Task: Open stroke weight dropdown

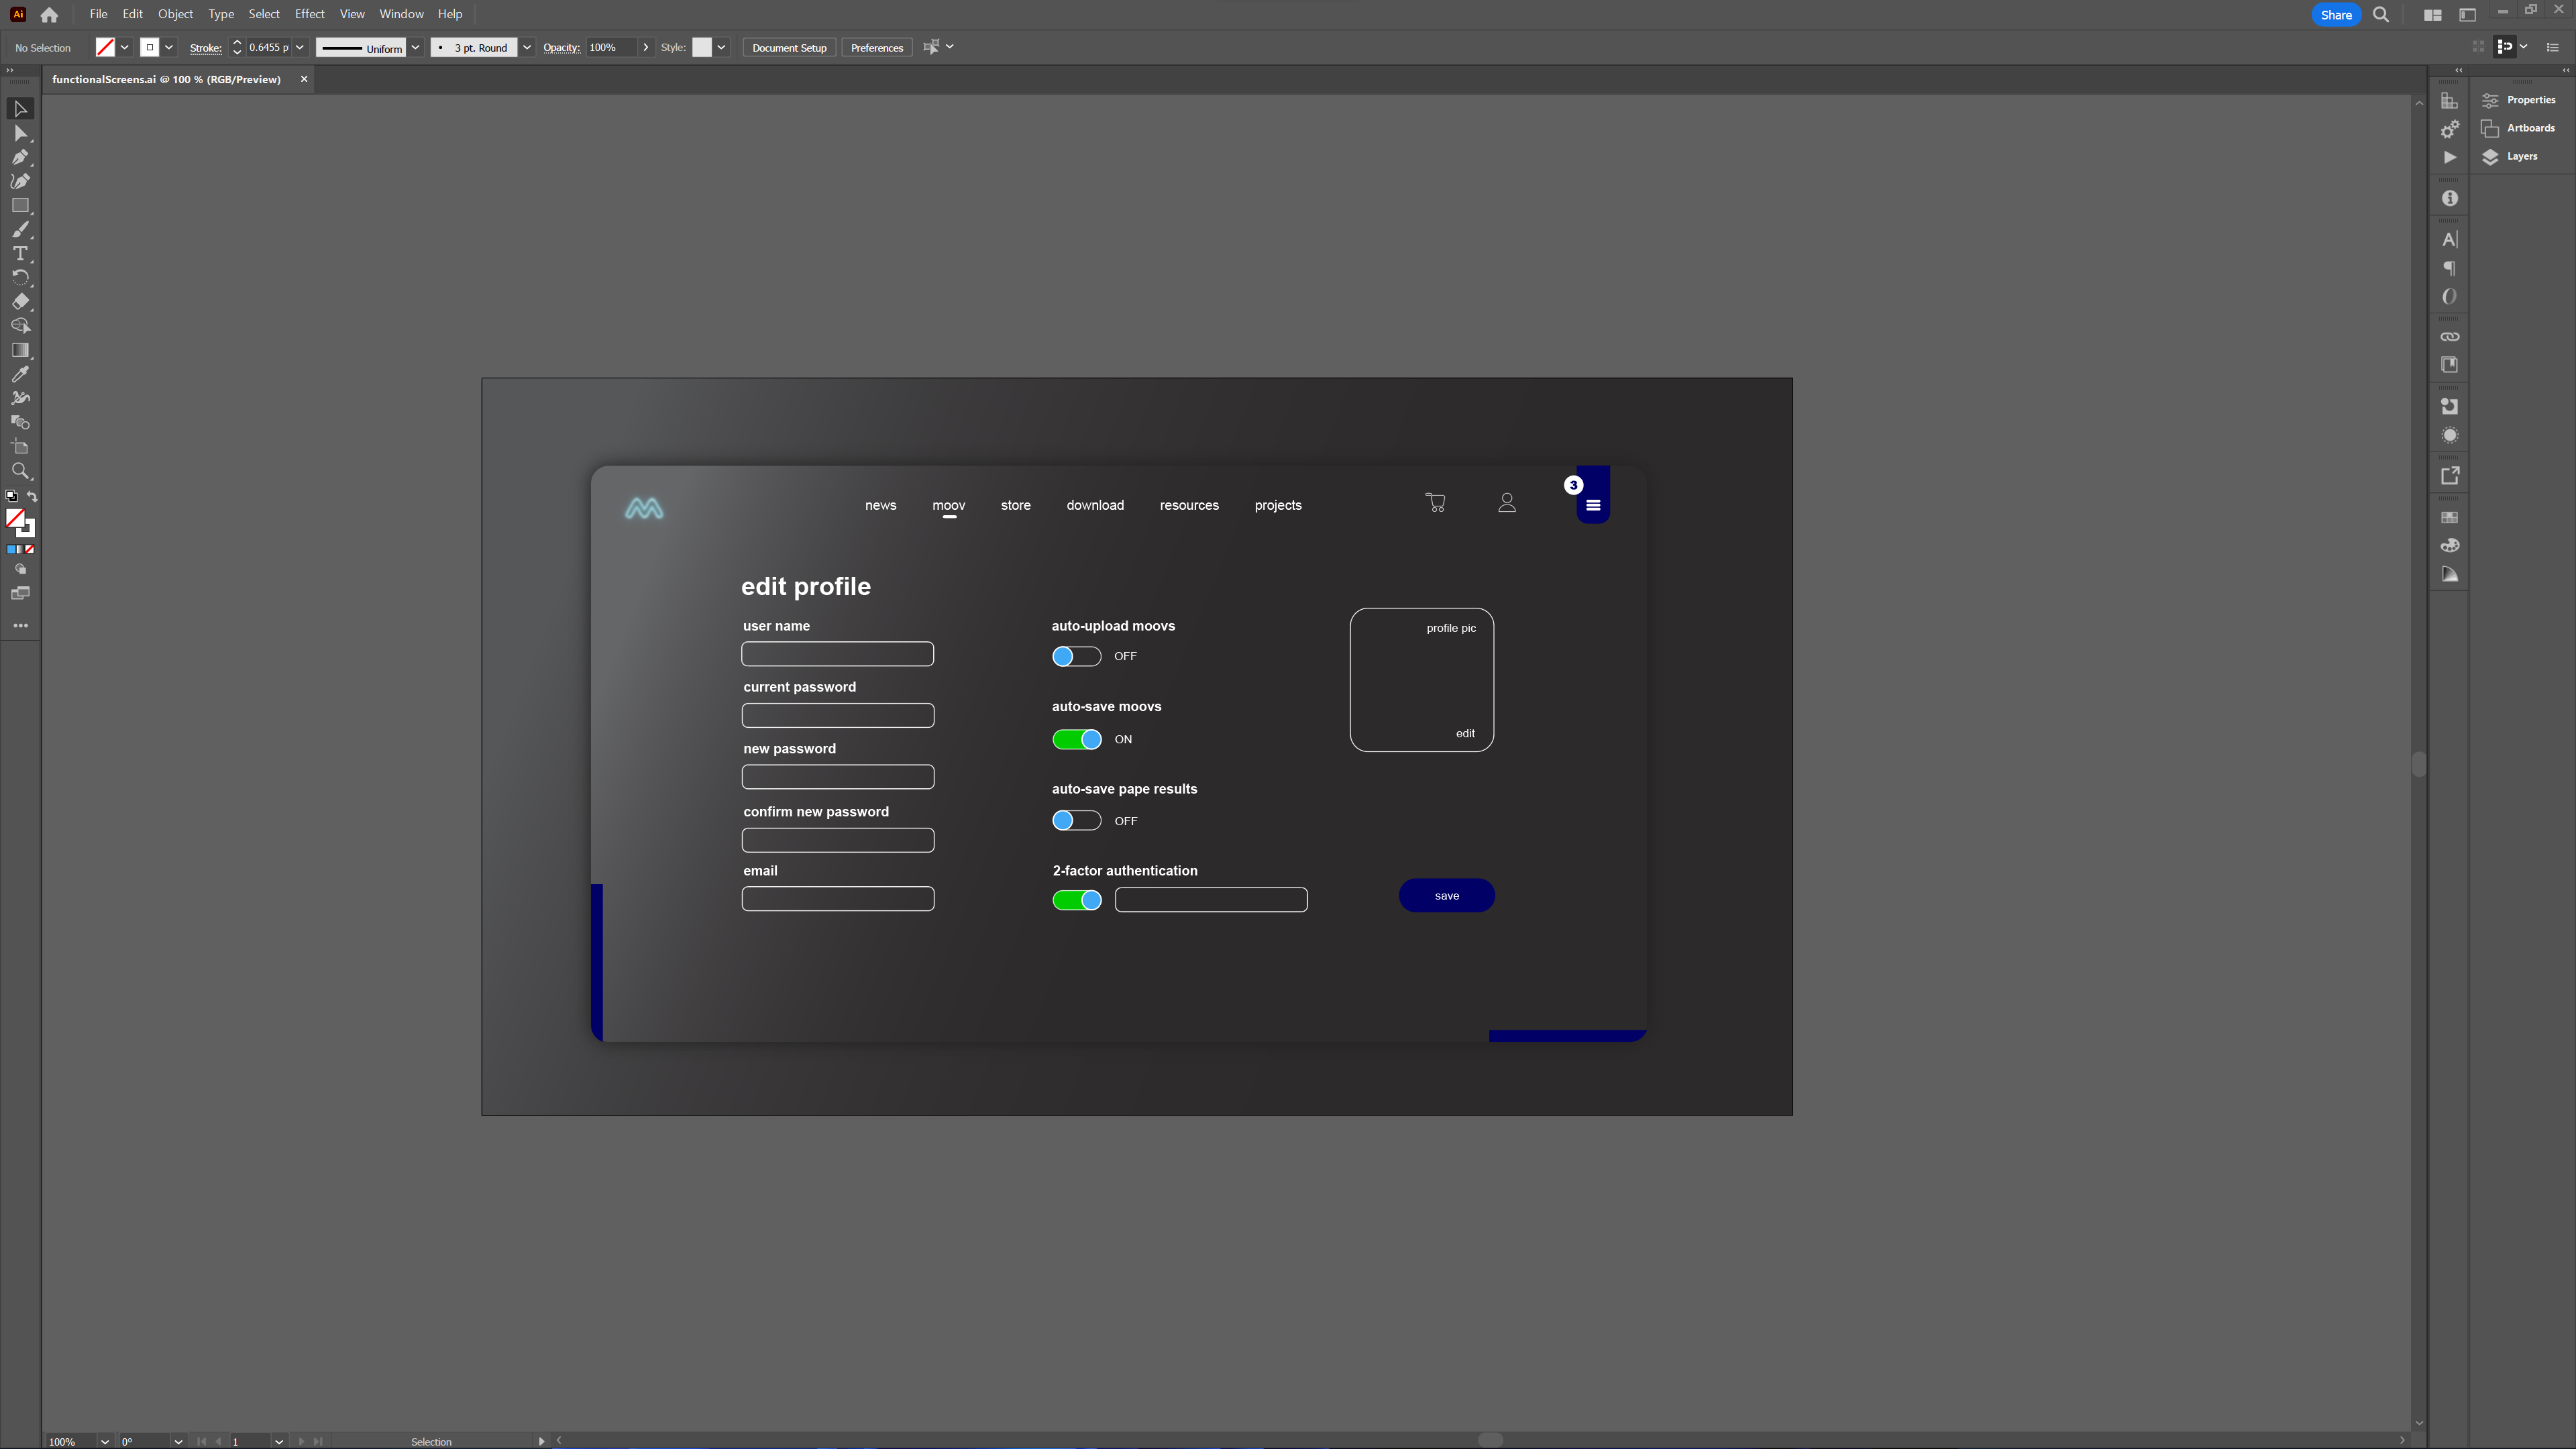Action: coord(299,47)
